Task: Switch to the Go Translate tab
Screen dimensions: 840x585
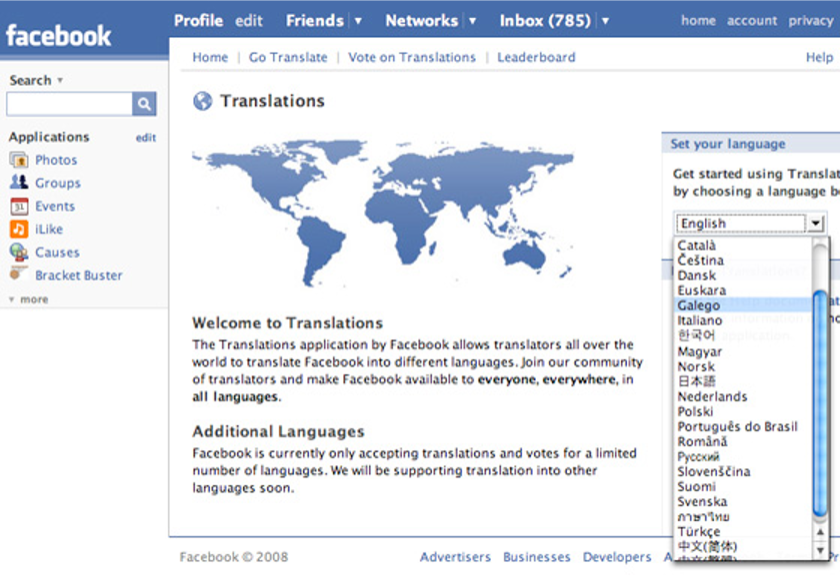Action: (x=288, y=57)
